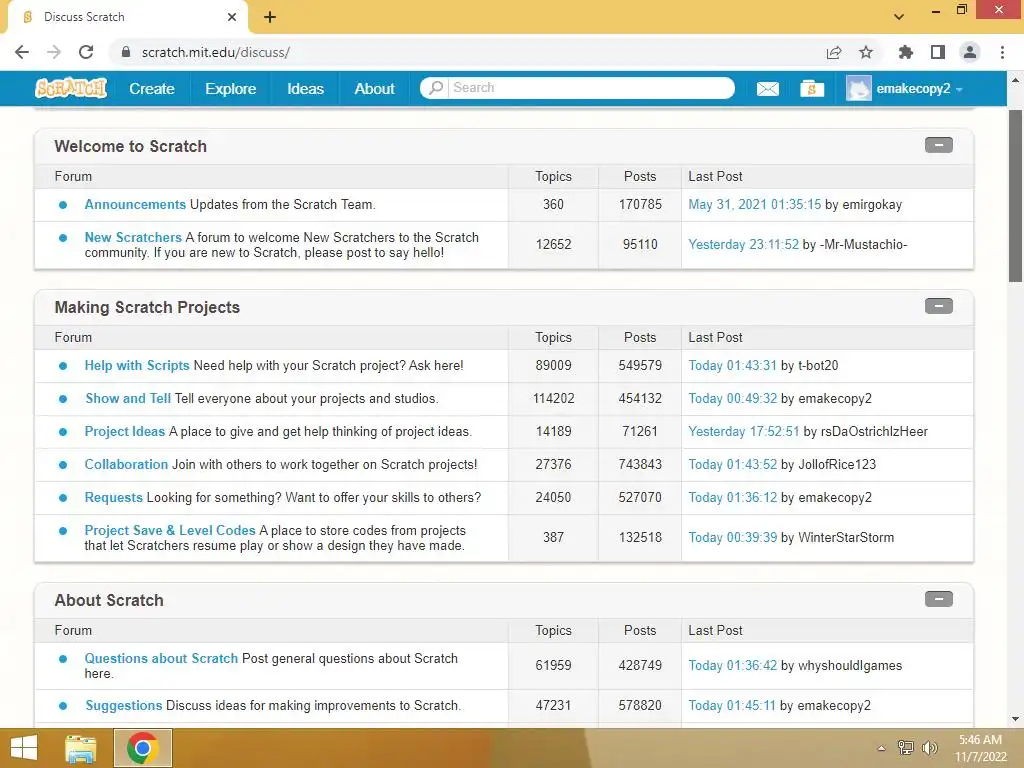Reload the page
This screenshot has height=768, width=1024.
coord(86,52)
